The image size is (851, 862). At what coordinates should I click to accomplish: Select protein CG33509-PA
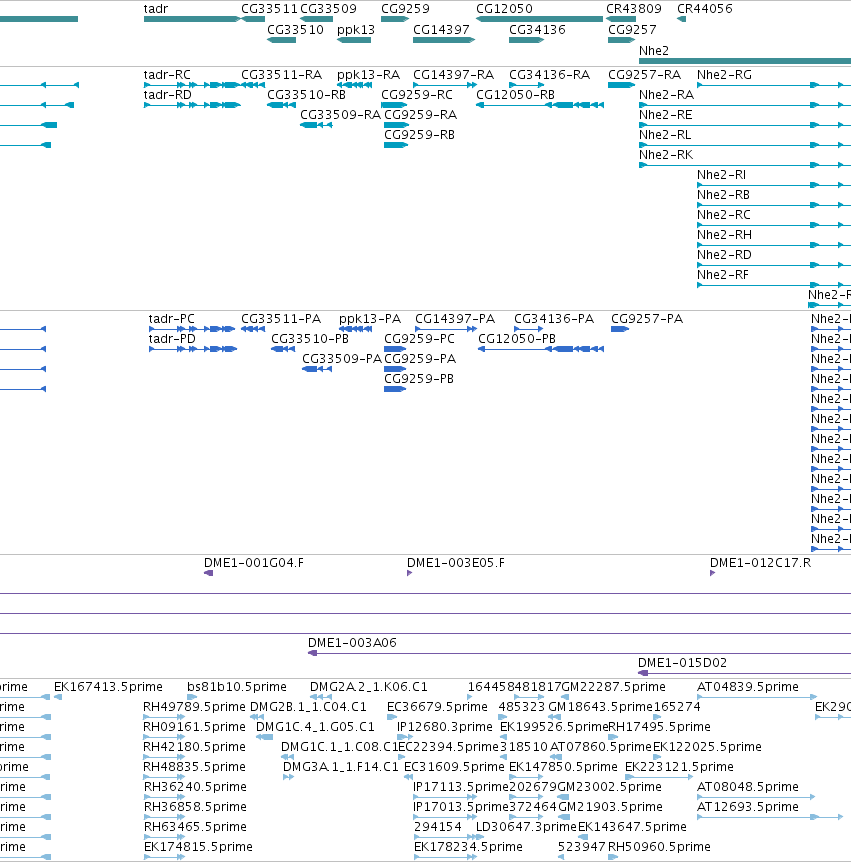pos(341,358)
